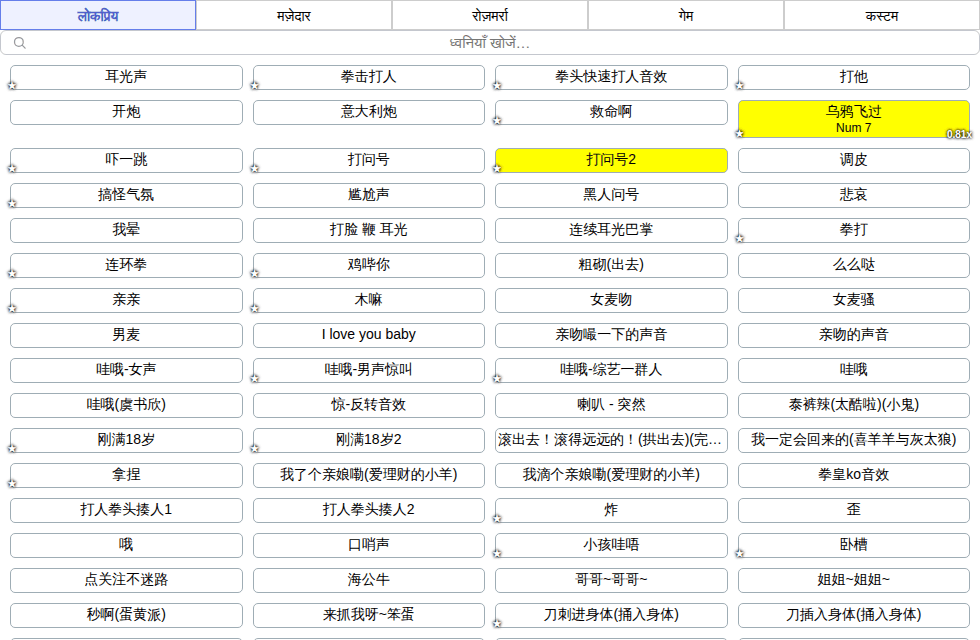Click the star icon on 乌鸦飞过
Image resolution: width=980 pixels, height=640 pixels.
[x=739, y=134]
